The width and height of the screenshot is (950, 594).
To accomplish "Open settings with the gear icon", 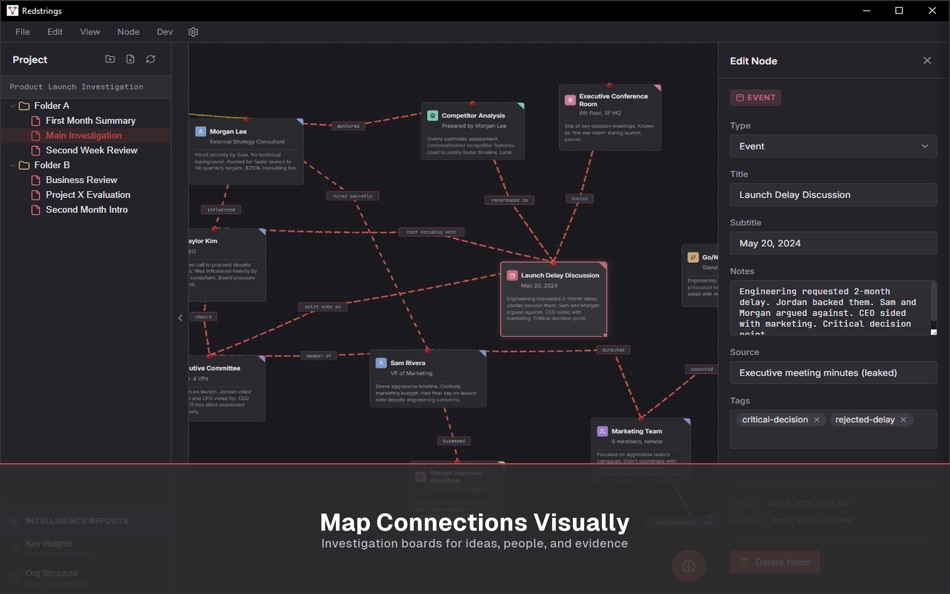I will point(193,31).
